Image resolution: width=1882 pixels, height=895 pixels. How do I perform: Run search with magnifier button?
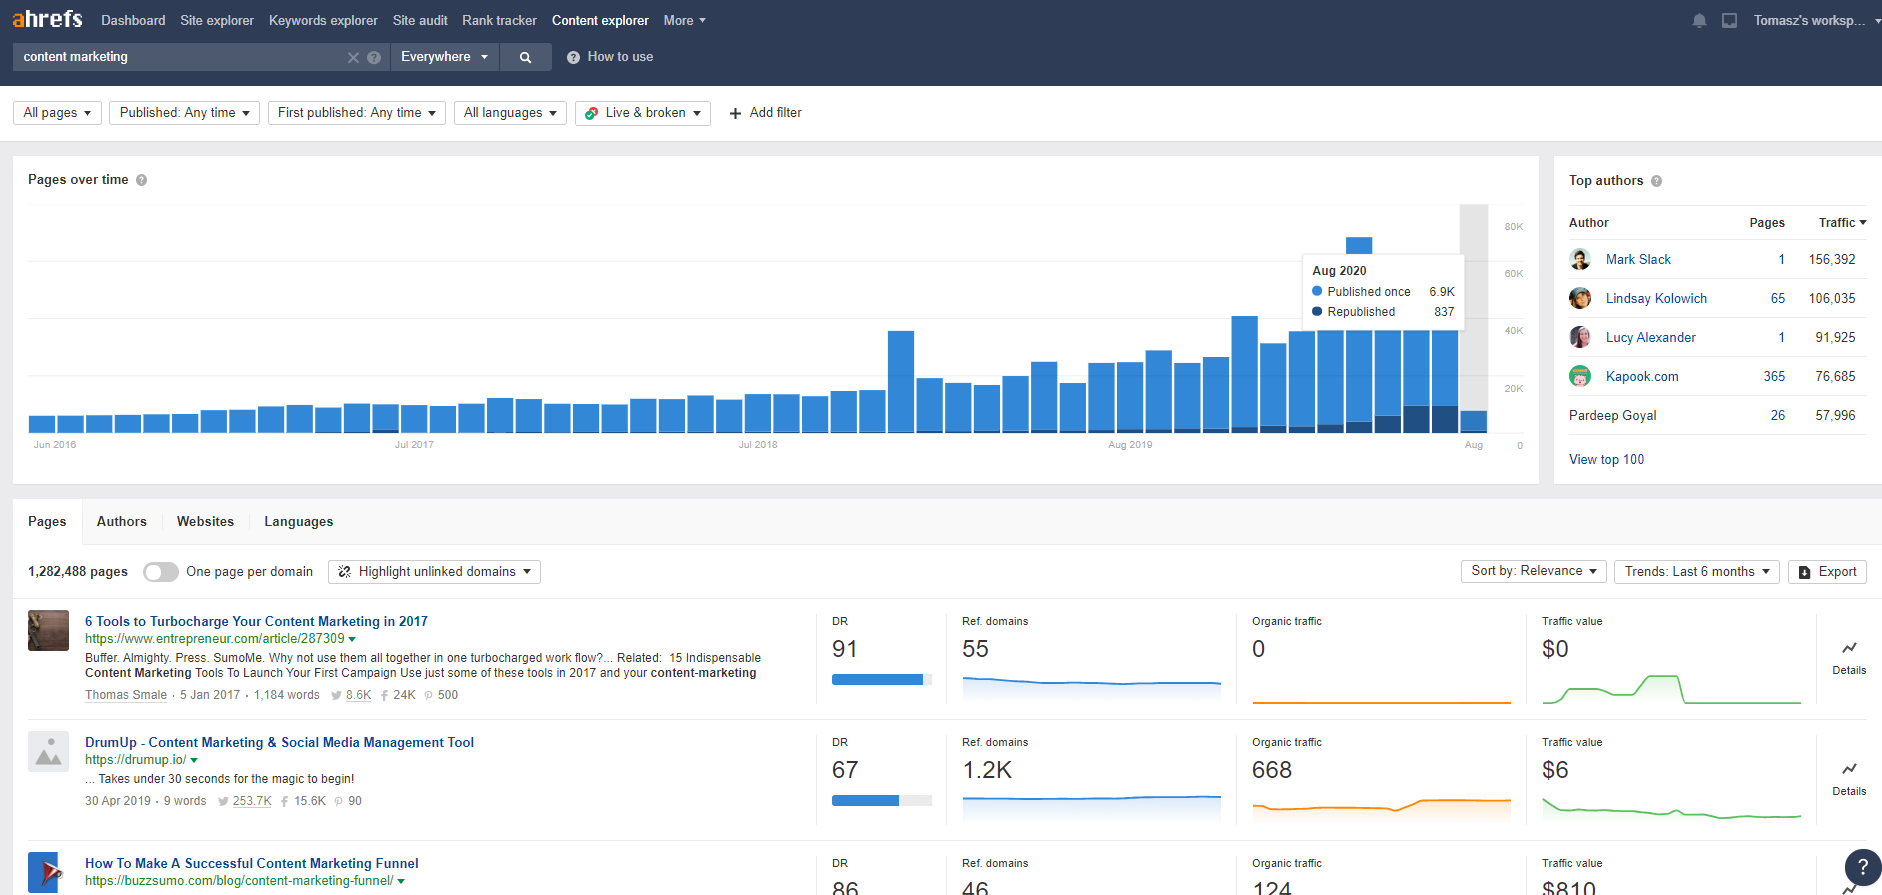click(525, 57)
